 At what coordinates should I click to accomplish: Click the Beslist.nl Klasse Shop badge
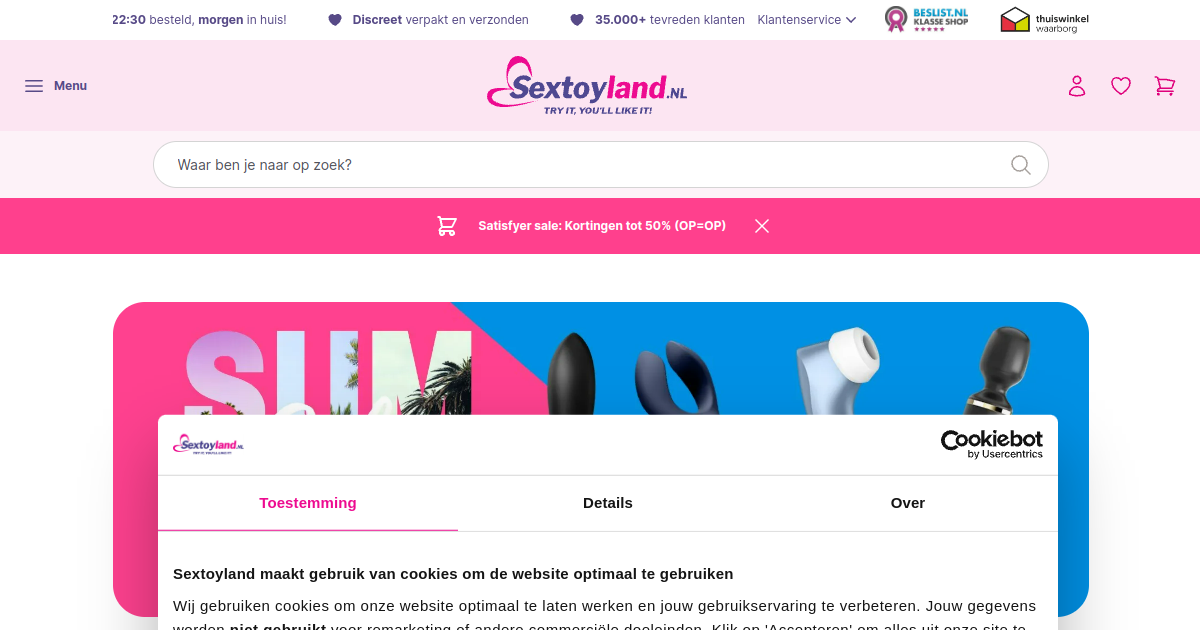point(926,19)
